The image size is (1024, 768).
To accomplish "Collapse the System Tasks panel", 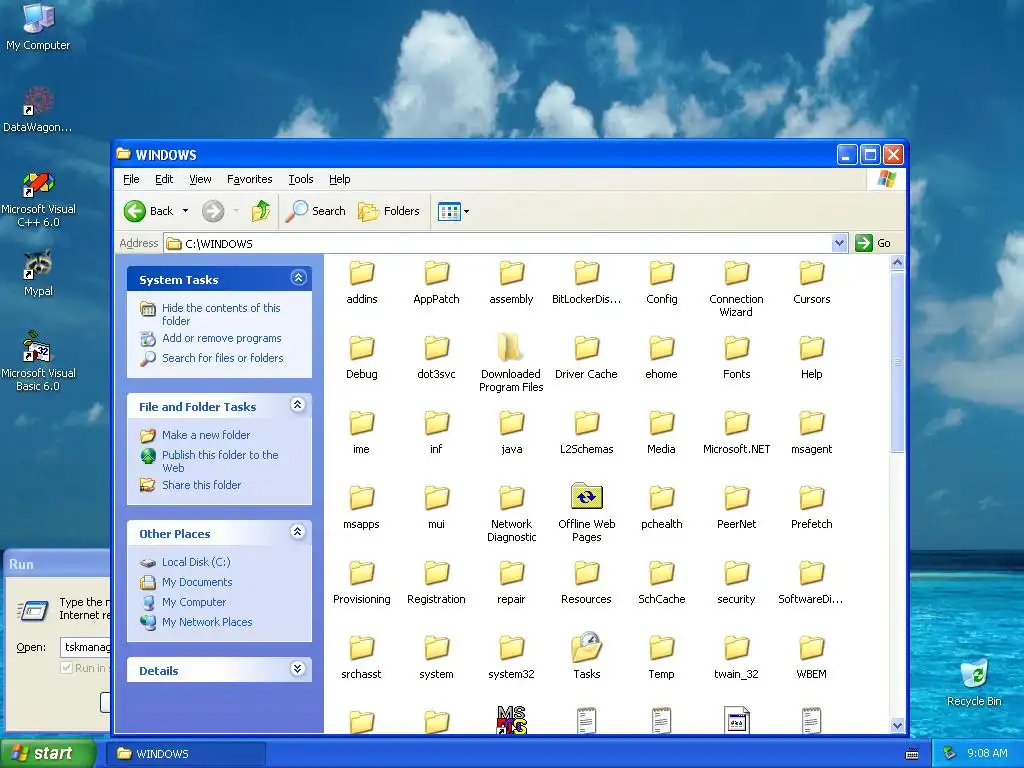I will (x=298, y=278).
